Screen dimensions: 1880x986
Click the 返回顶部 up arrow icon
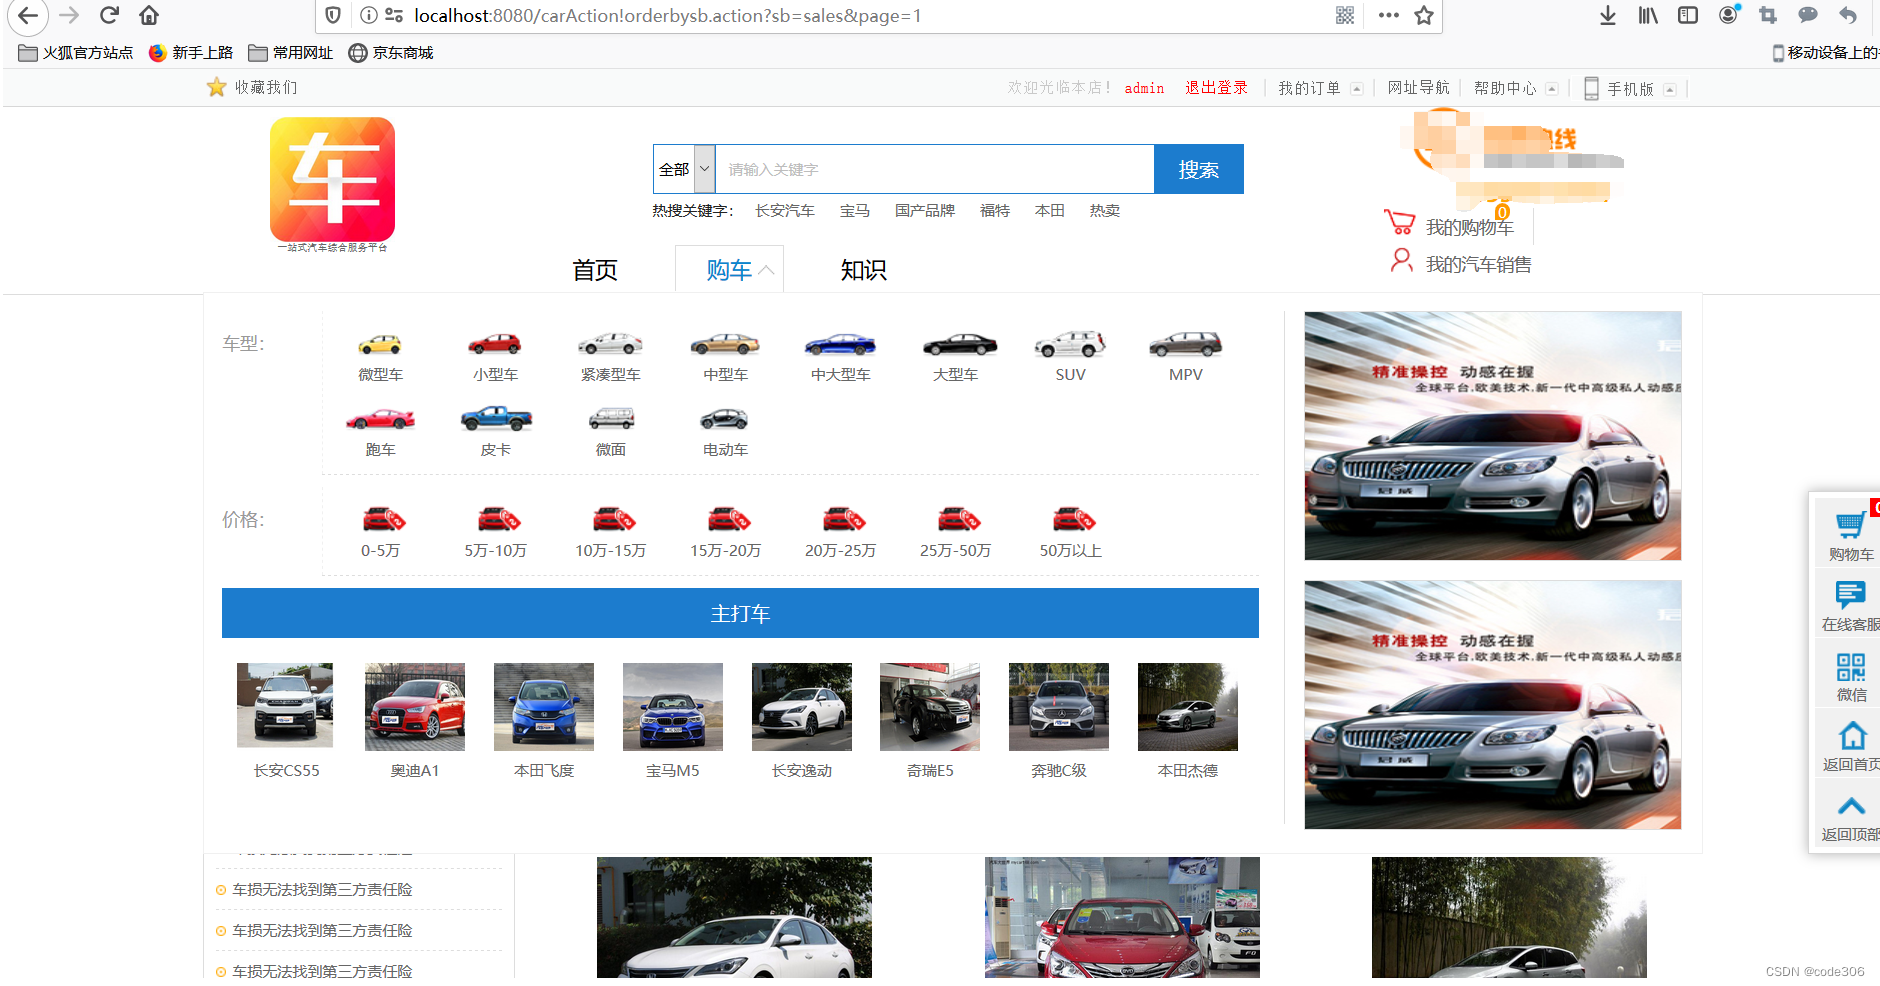click(1851, 806)
